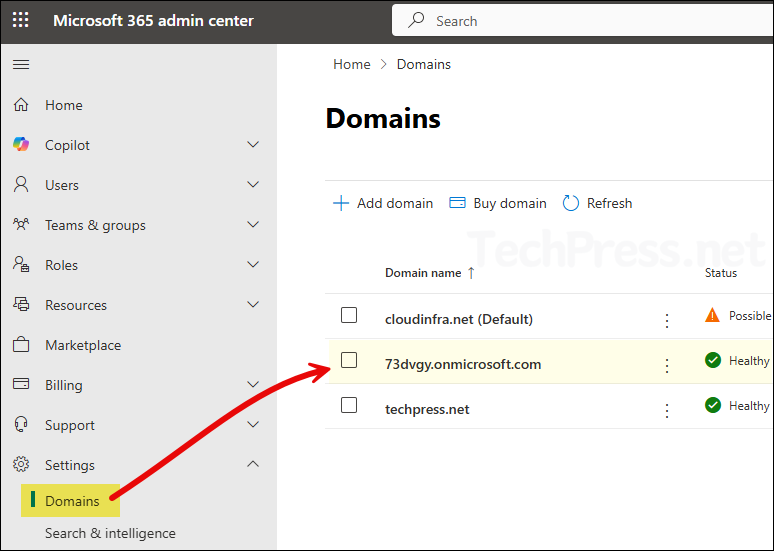Open Home in the left navigation

(64, 105)
